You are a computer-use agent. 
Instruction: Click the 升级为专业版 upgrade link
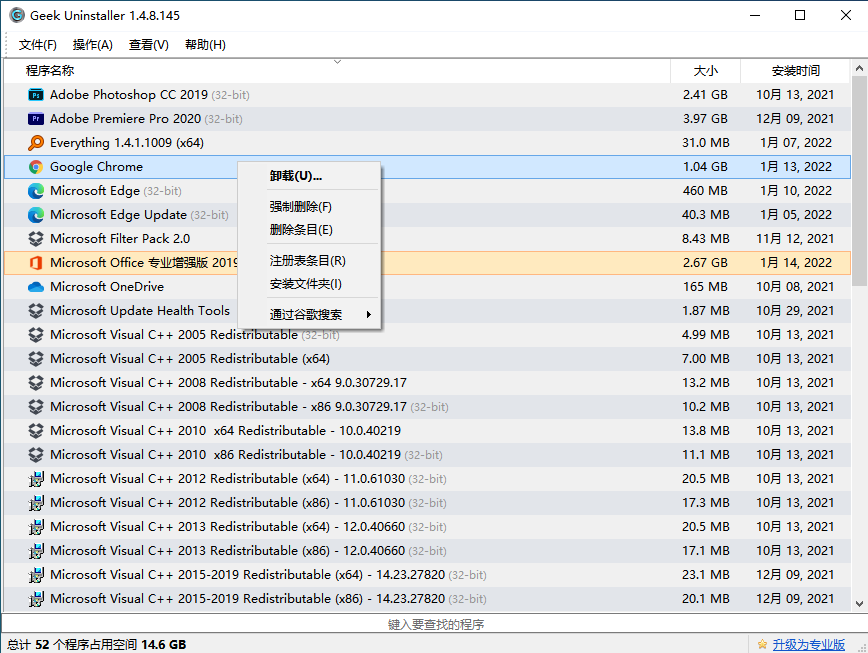click(x=809, y=645)
